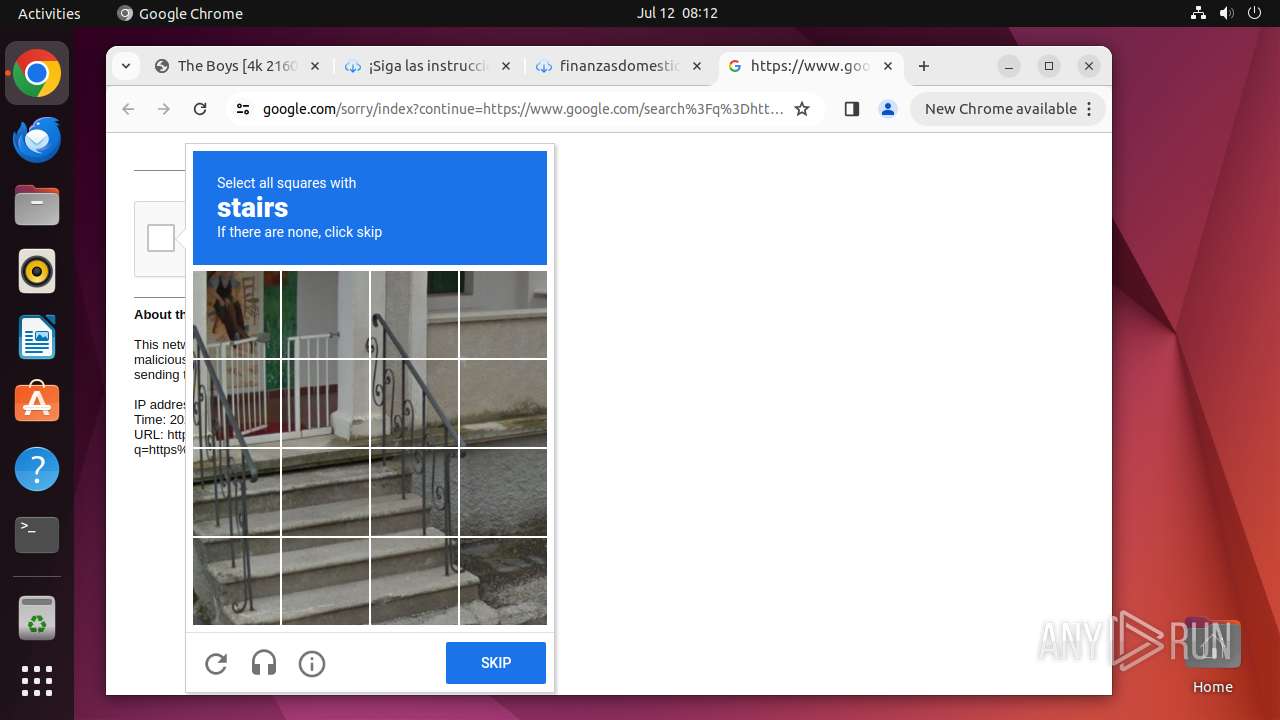The width and height of the screenshot is (1280, 720).
Task: Open the power menu icon in top bar
Action: point(1254,13)
